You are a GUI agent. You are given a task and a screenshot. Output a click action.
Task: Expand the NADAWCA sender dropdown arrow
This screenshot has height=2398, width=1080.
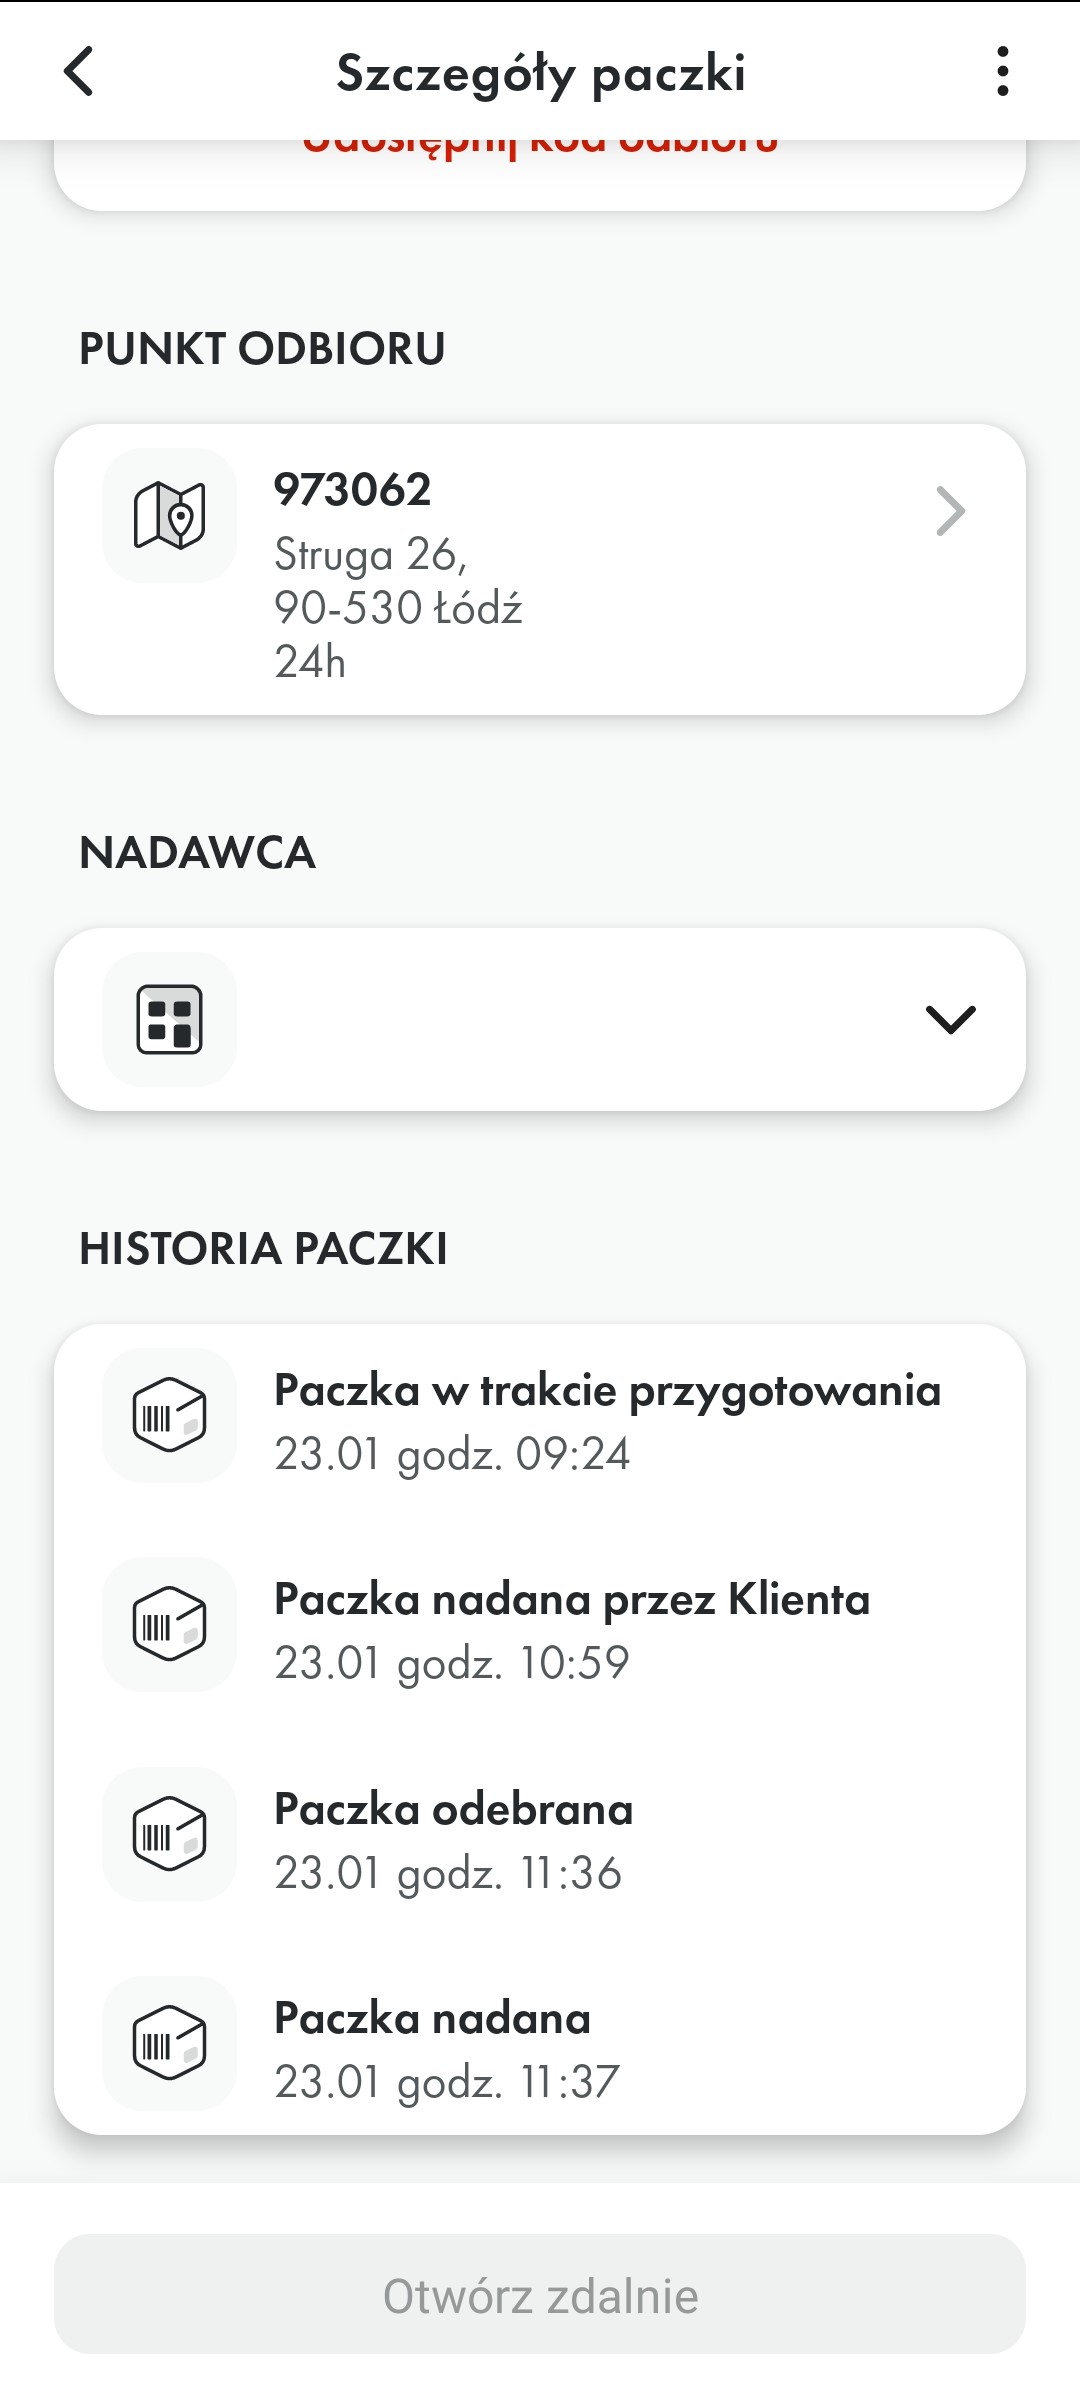[x=950, y=1019]
